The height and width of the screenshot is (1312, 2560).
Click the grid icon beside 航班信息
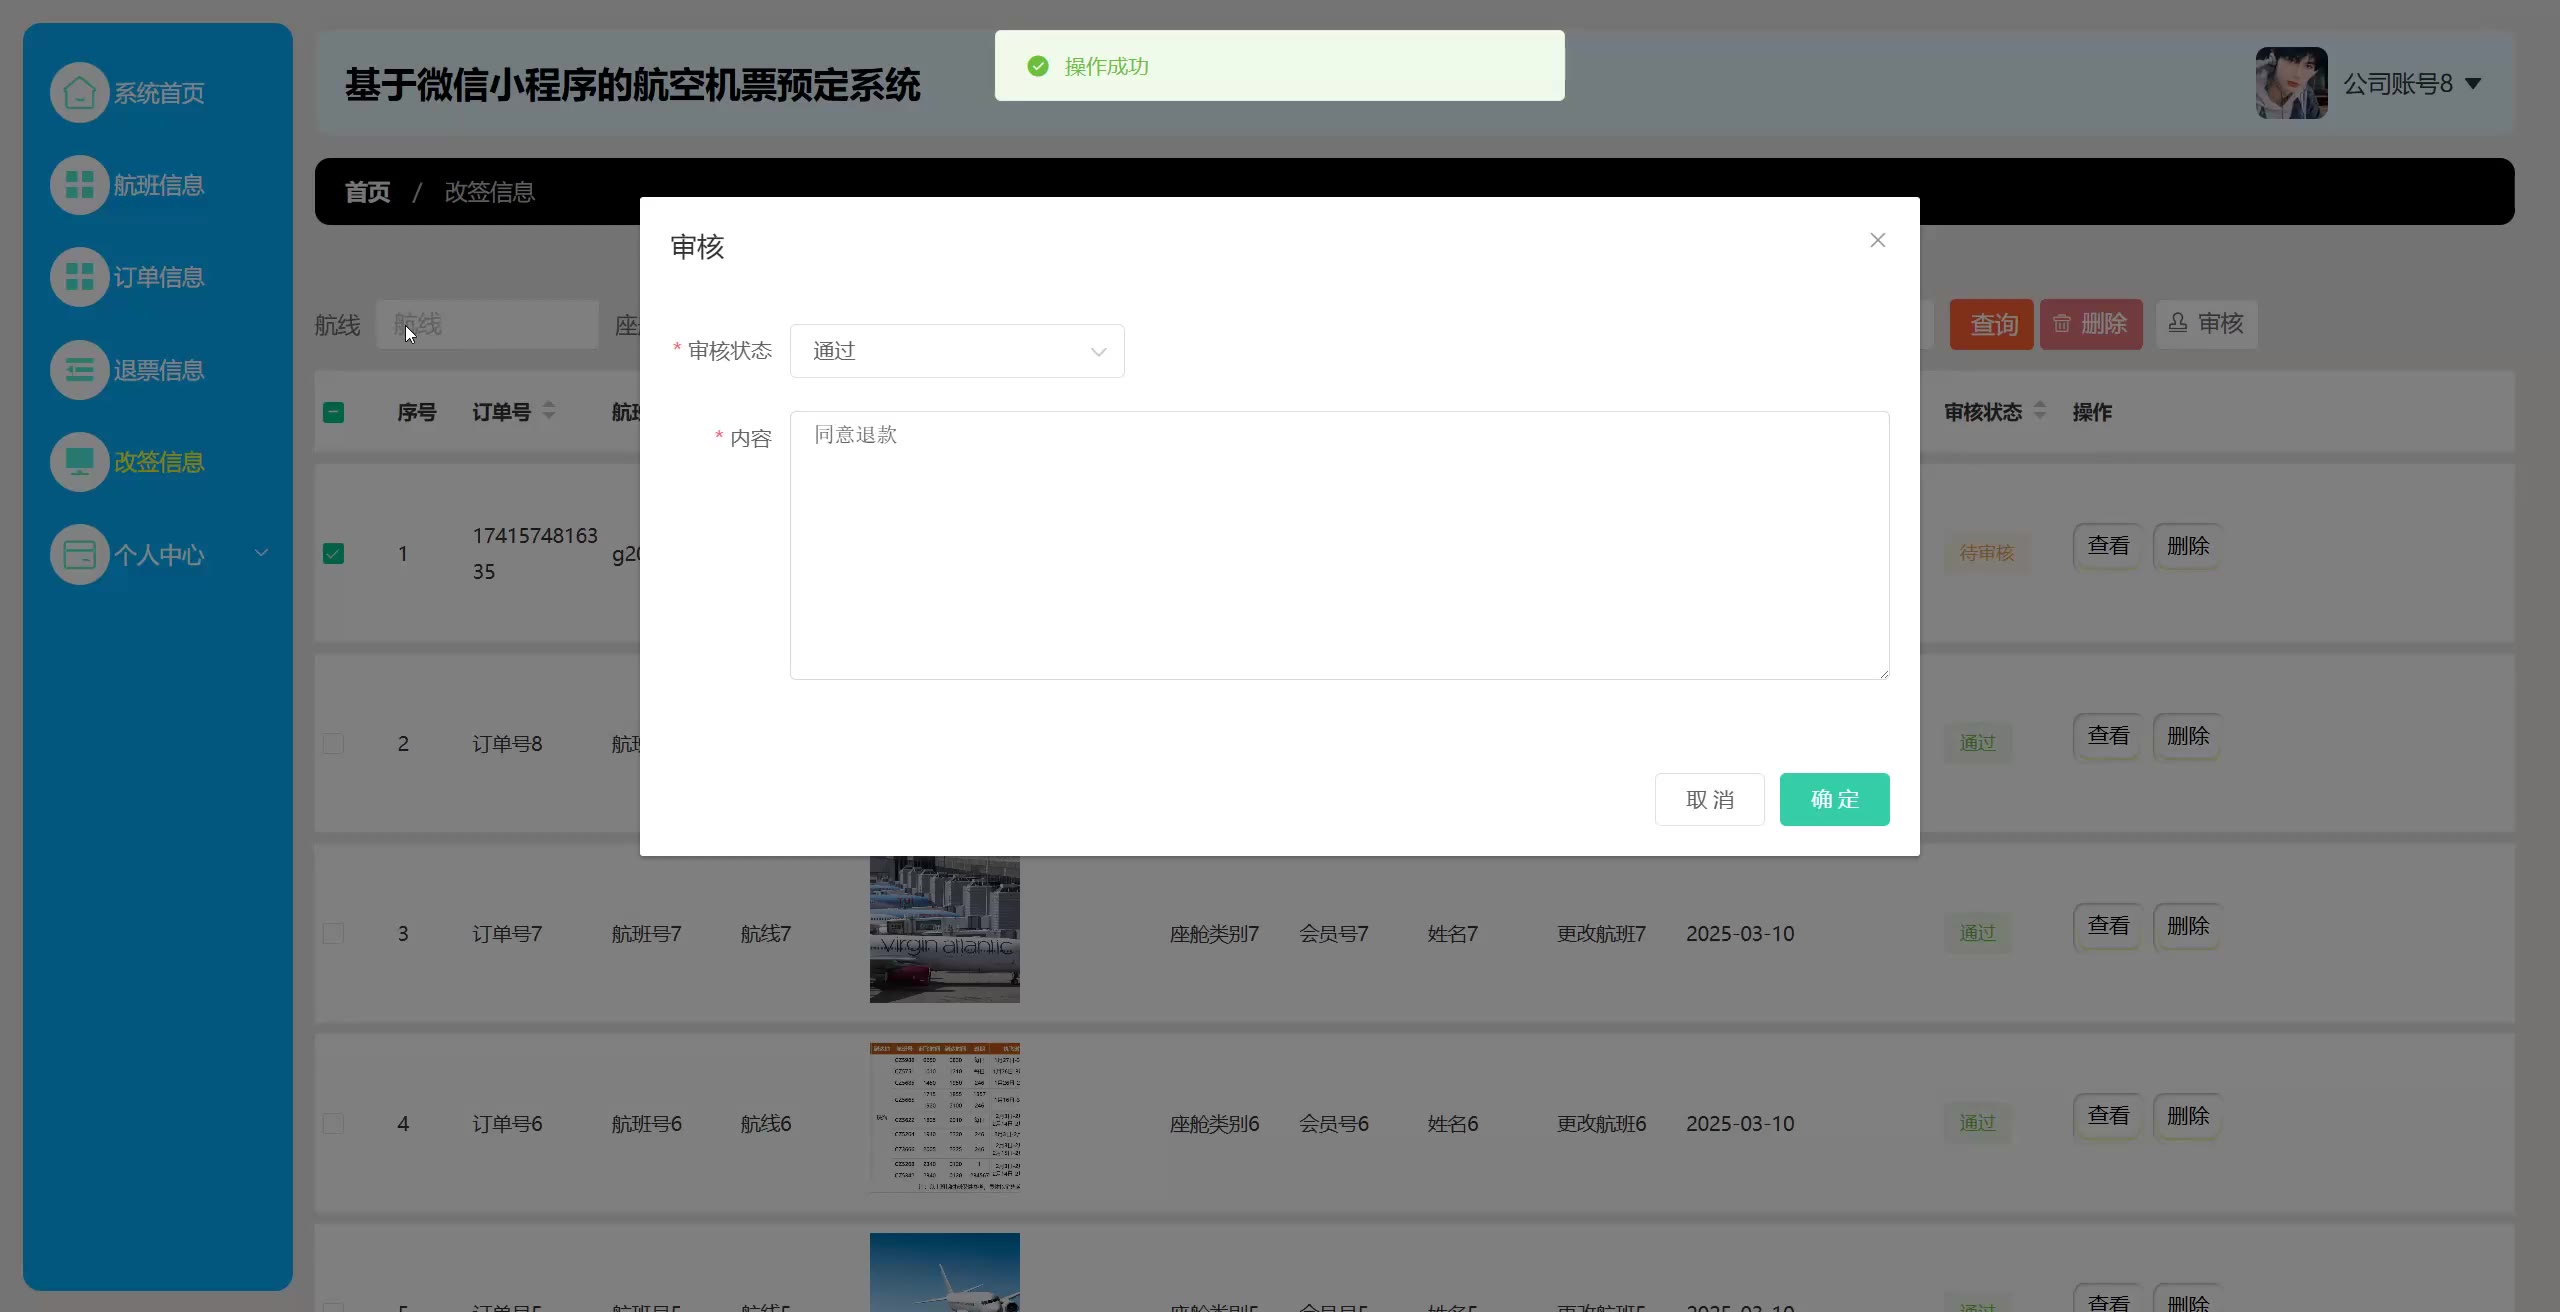tap(79, 185)
